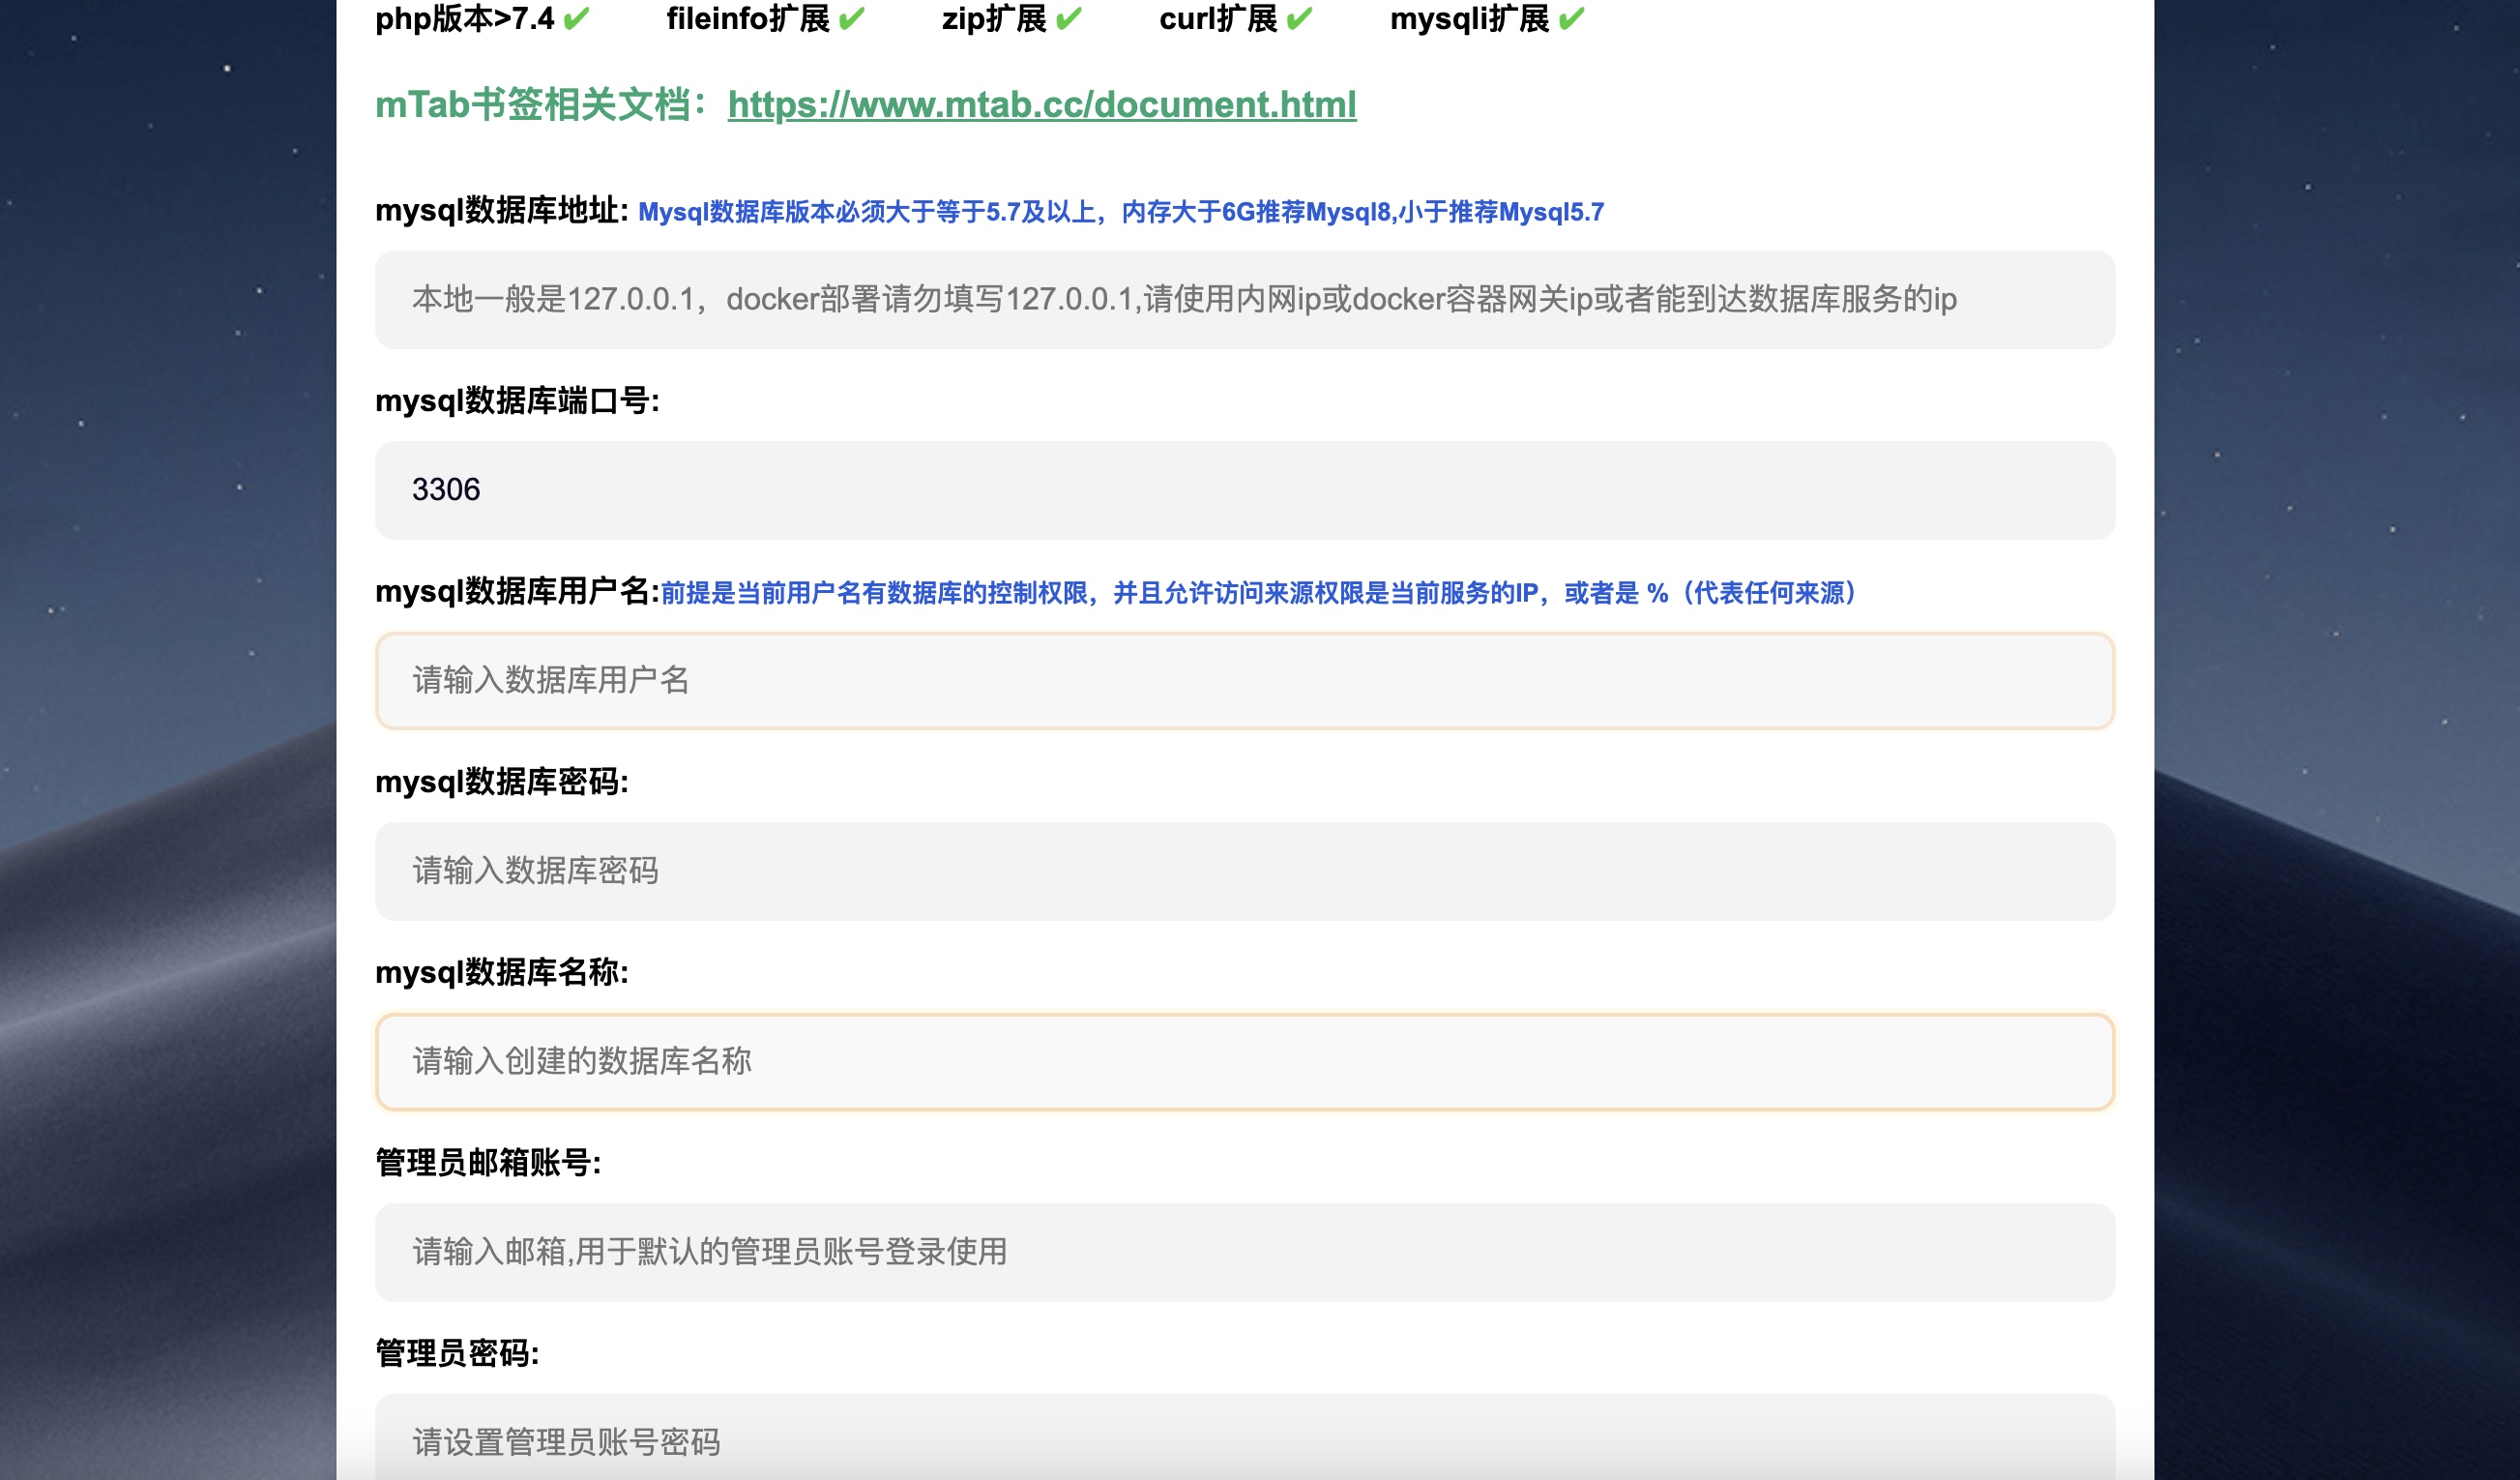Select the port field showing 3306
Viewport: 2520px width, 1480px height.
pos(1244,490)
